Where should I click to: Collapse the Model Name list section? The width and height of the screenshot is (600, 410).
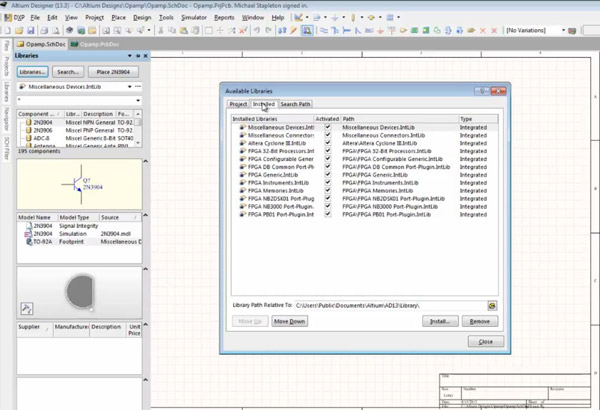[x=145, y=215]
